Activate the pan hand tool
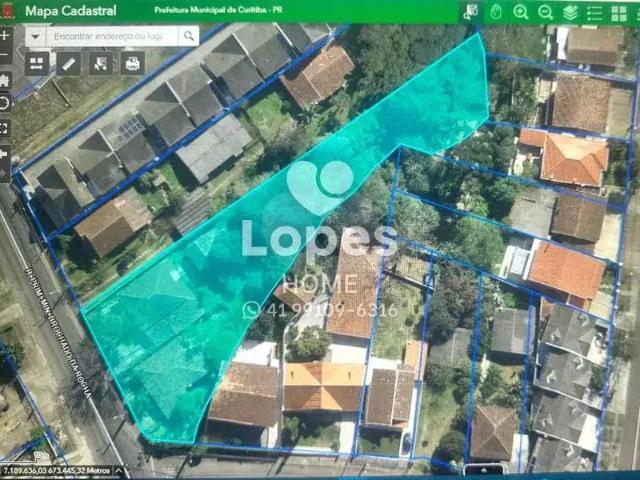The image size is (640, 480). [x=497, y=12]
